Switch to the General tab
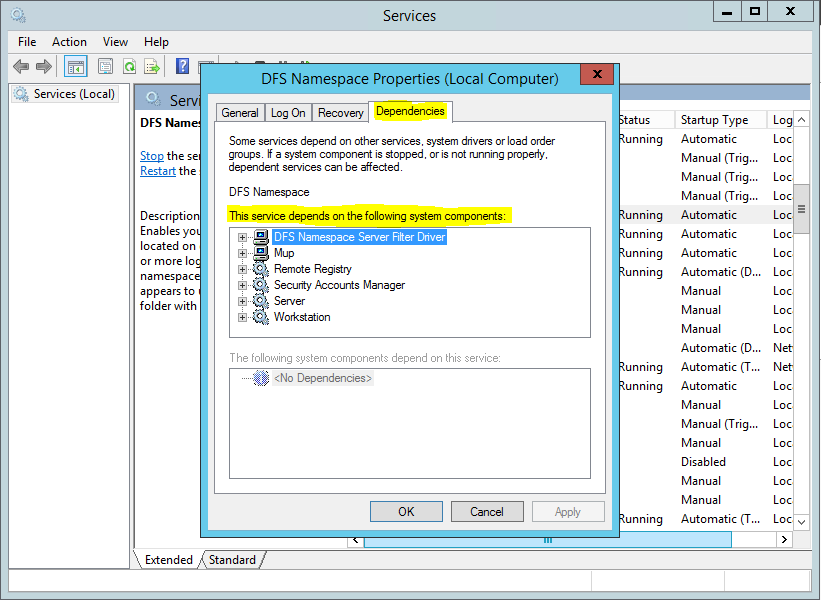Screen dimensions: 821x600 pos(240,113)
